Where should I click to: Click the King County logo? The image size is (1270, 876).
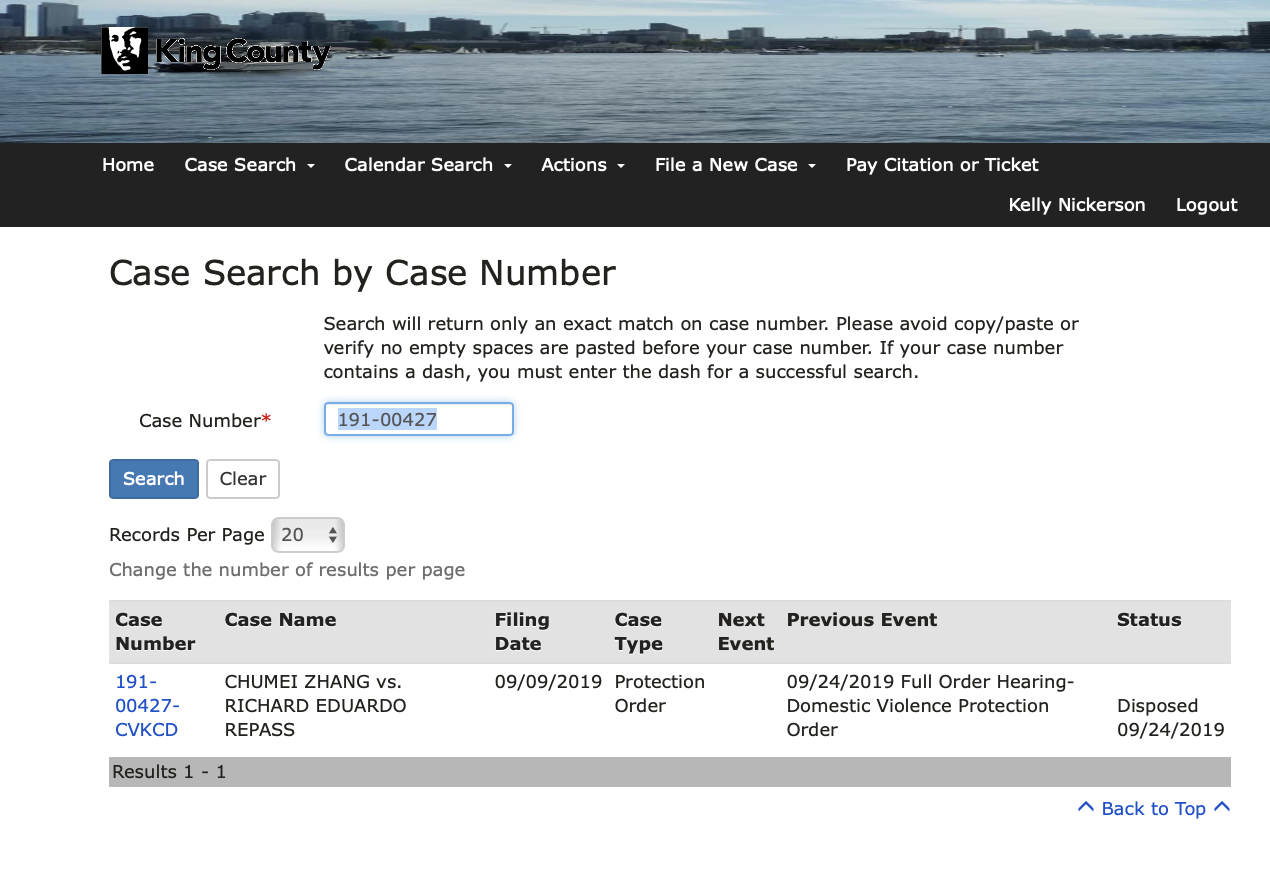(x=215, y=51)
